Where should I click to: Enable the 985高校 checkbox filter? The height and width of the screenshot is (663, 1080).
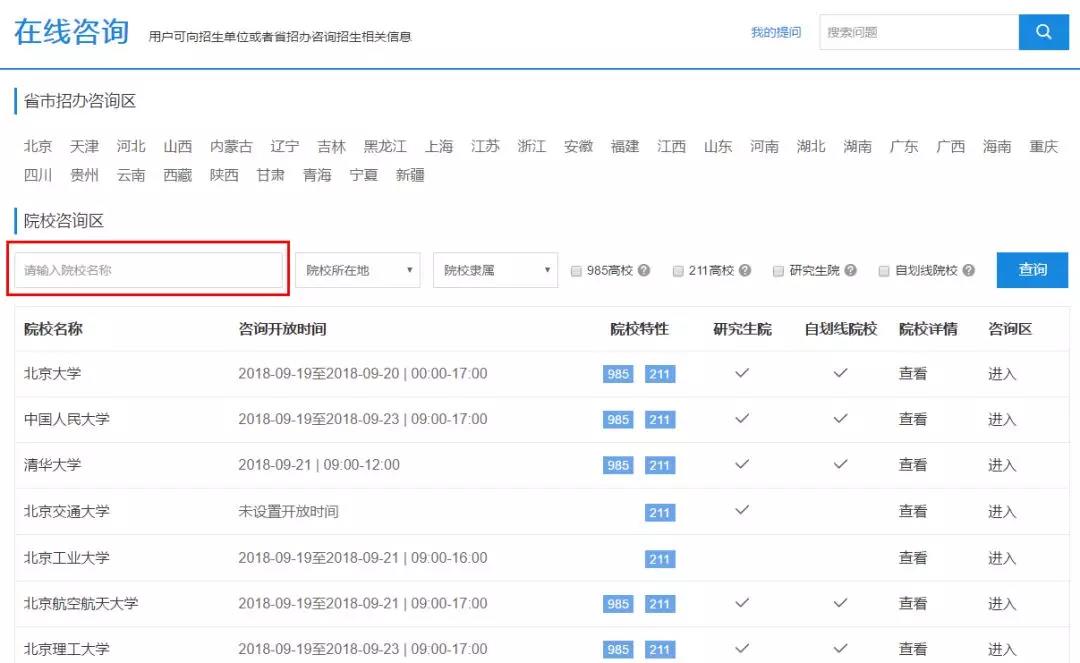[x=576, y=271]
